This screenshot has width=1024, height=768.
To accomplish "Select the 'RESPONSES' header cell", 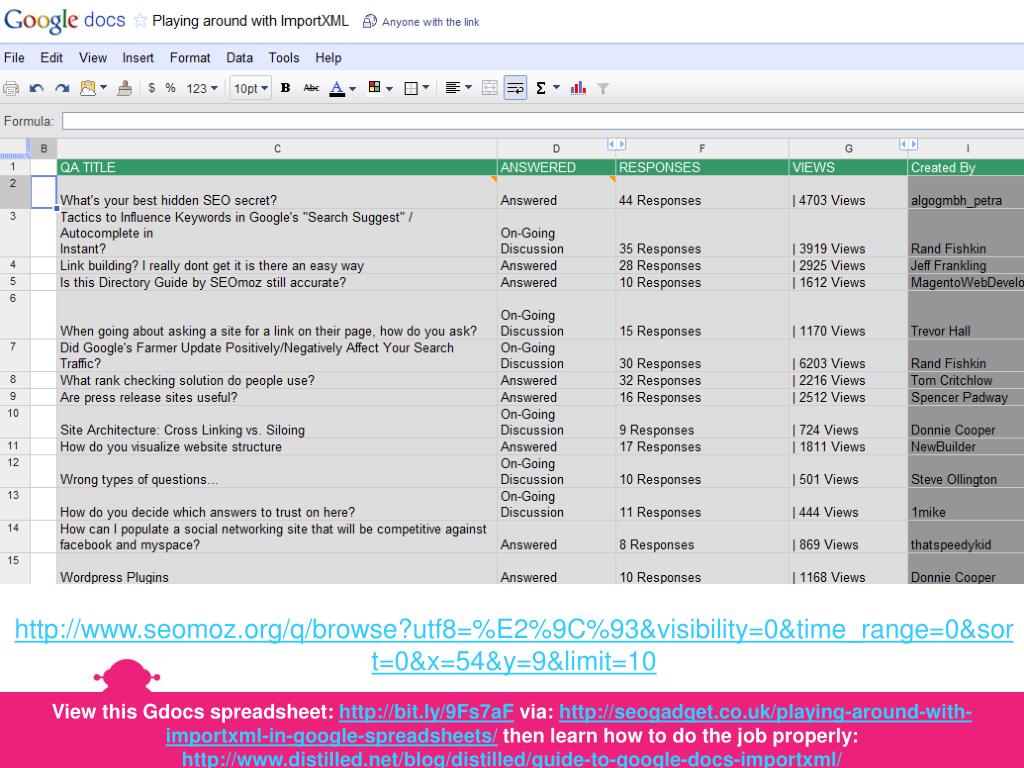I will tap(702, 167).
